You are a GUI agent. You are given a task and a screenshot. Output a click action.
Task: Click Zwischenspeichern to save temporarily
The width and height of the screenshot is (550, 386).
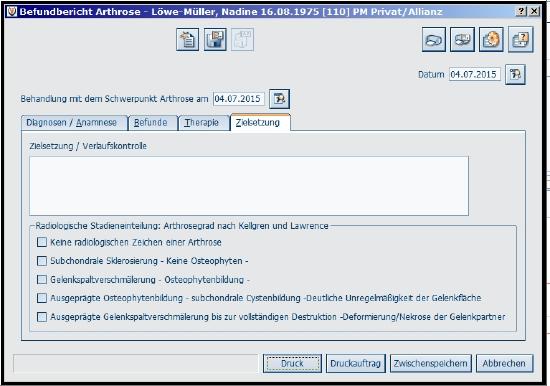[431, 364]
